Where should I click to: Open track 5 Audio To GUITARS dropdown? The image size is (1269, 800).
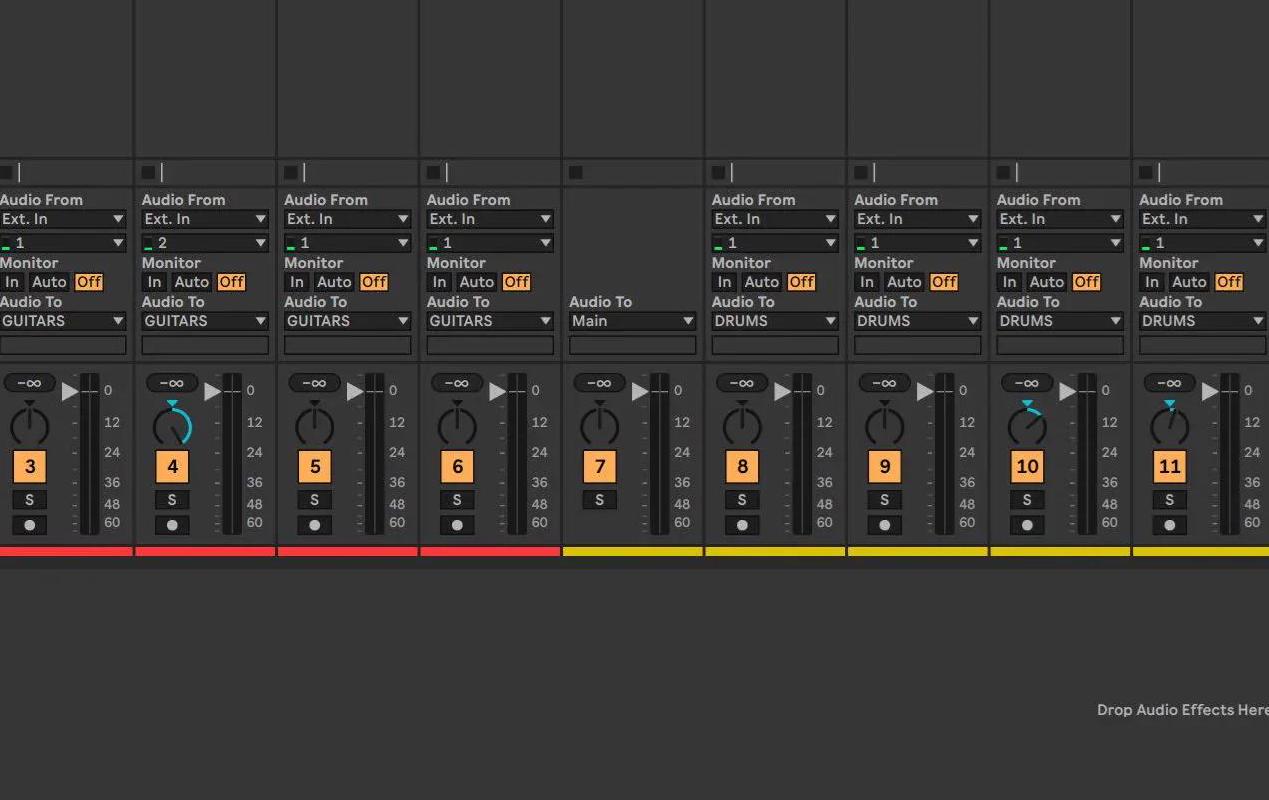coord(348,321)
